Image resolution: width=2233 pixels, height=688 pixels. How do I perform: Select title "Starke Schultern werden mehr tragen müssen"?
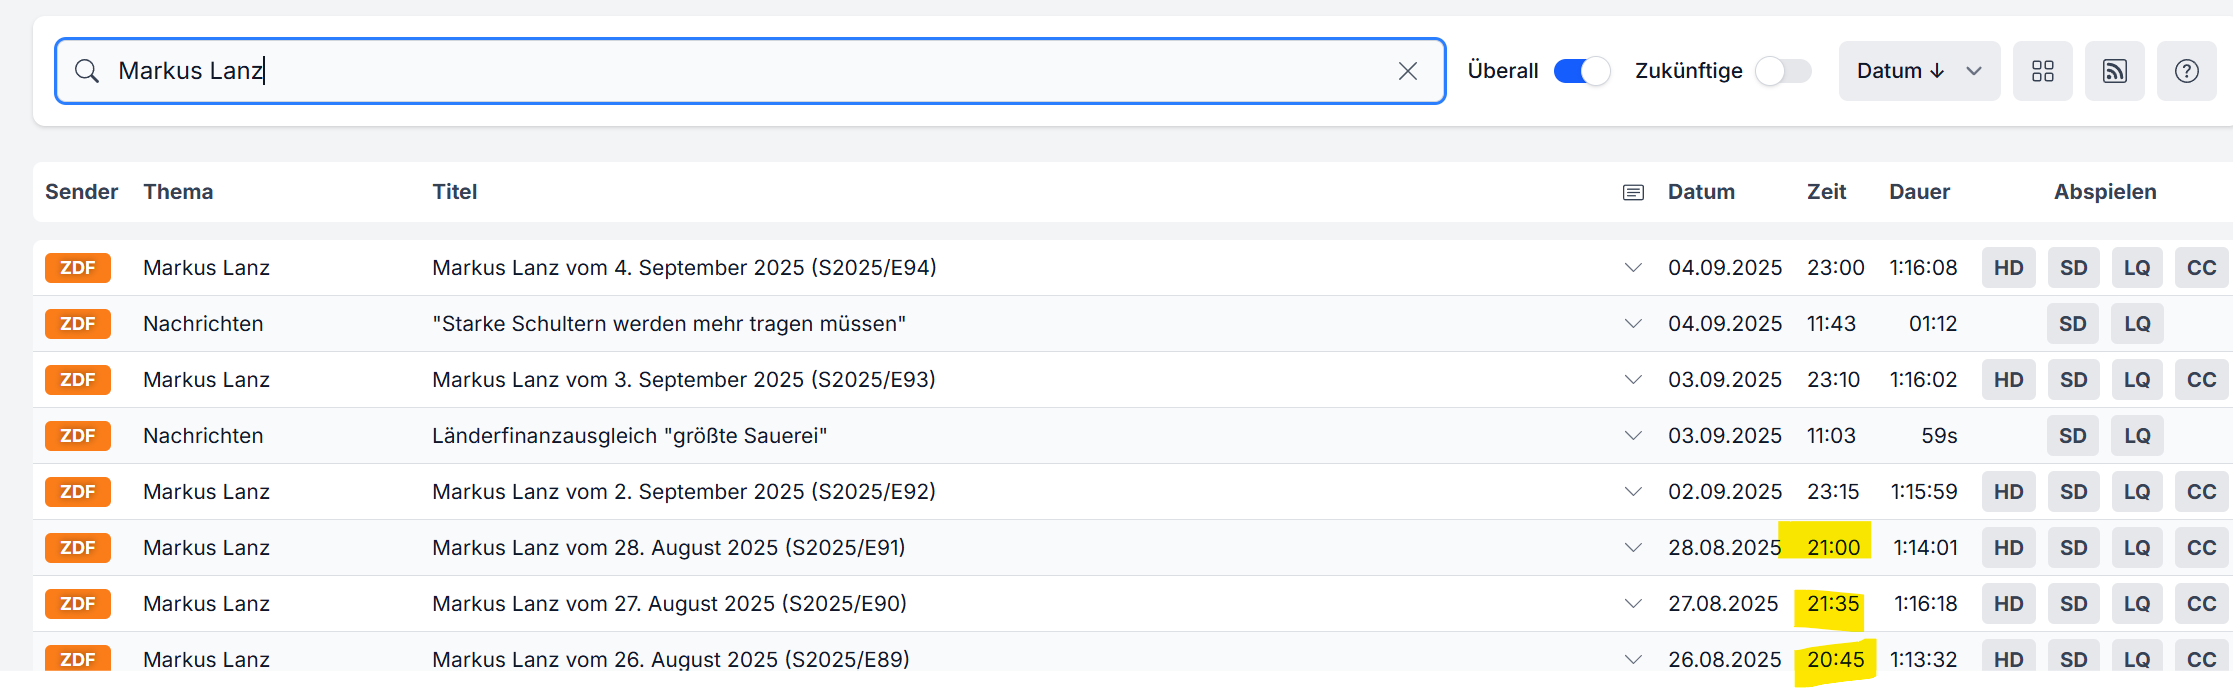click(x=669, y=324)
